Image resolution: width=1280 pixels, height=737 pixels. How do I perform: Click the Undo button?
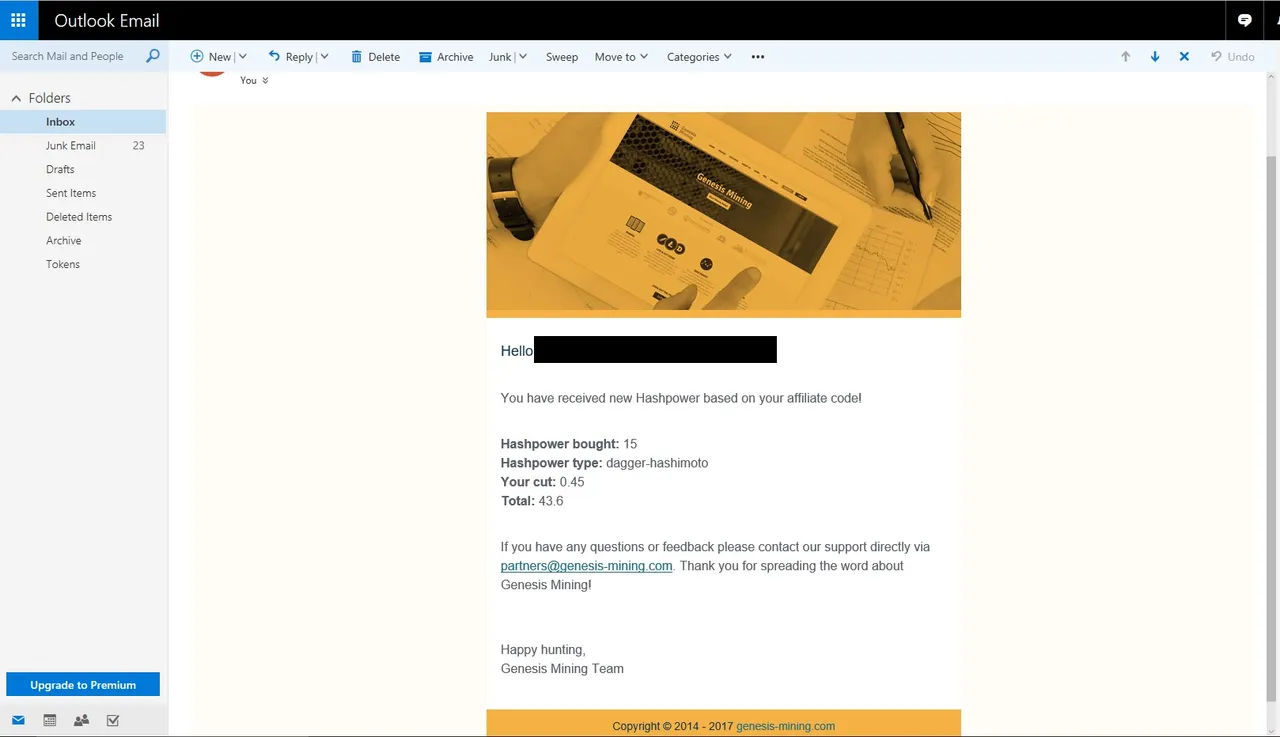pos(1232,57)
